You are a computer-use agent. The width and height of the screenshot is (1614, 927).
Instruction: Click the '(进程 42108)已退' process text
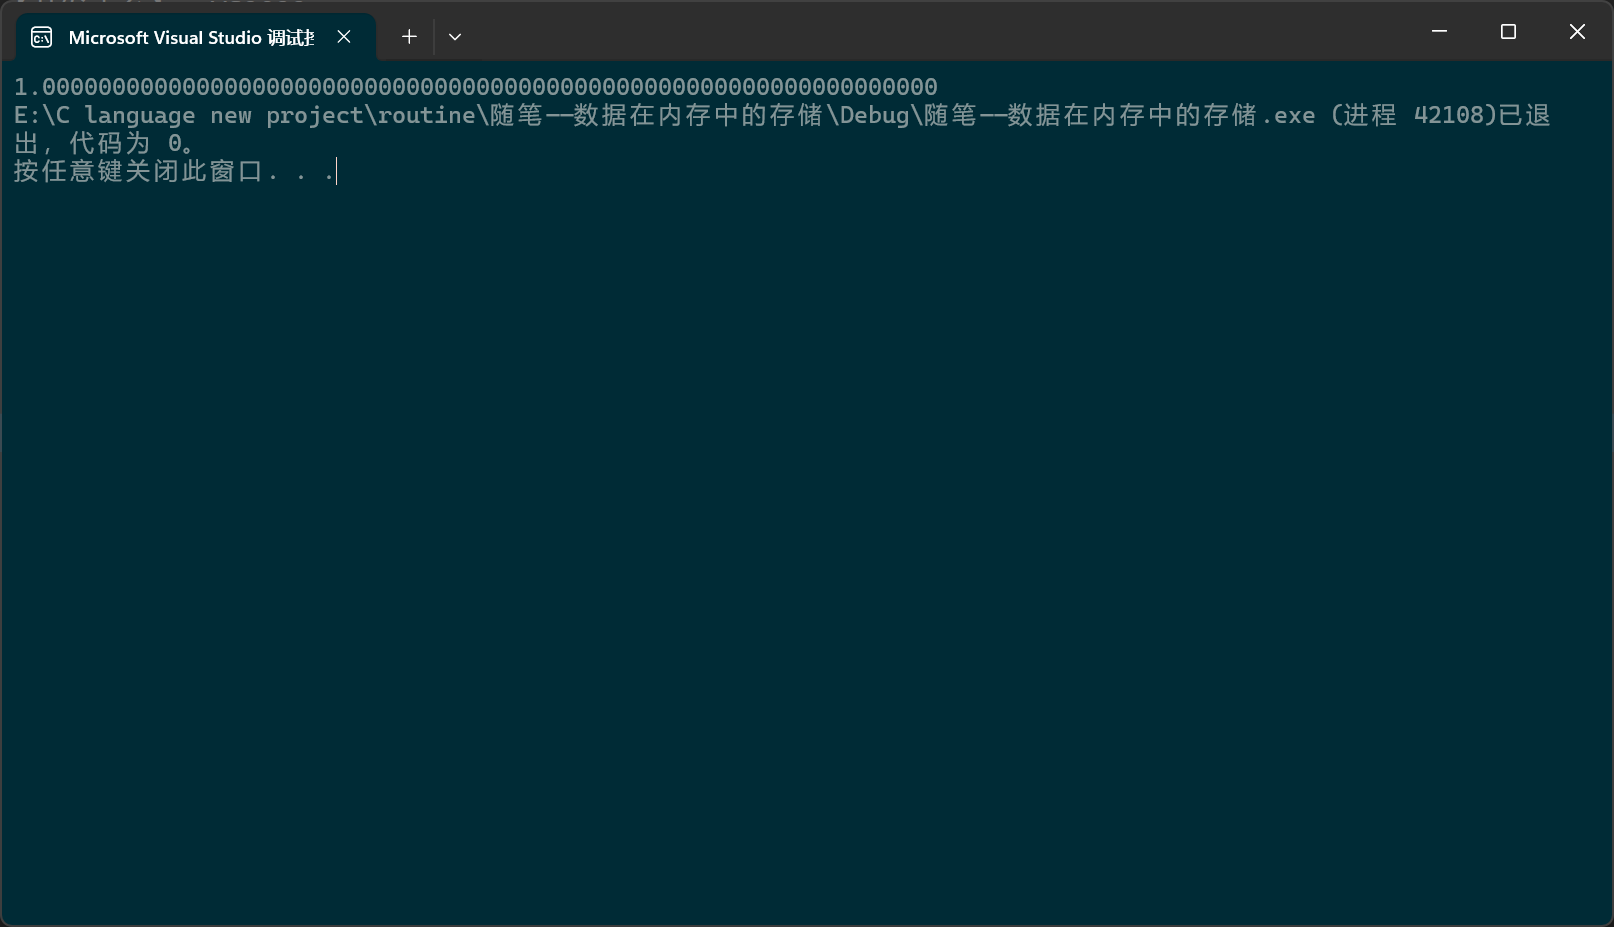click(1440, 115)
